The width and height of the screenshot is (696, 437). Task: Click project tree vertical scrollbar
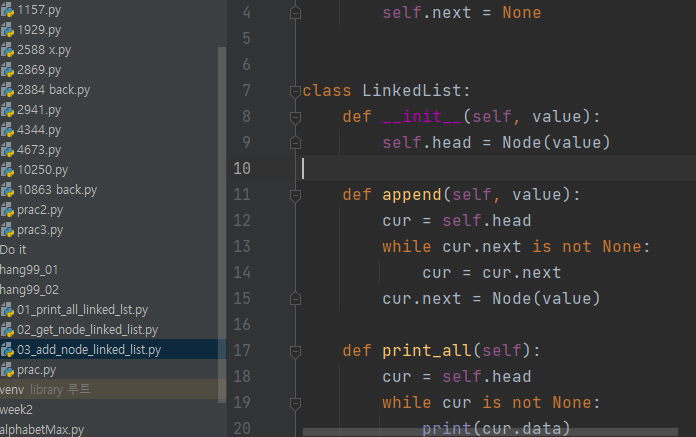[x=222, y=224]
